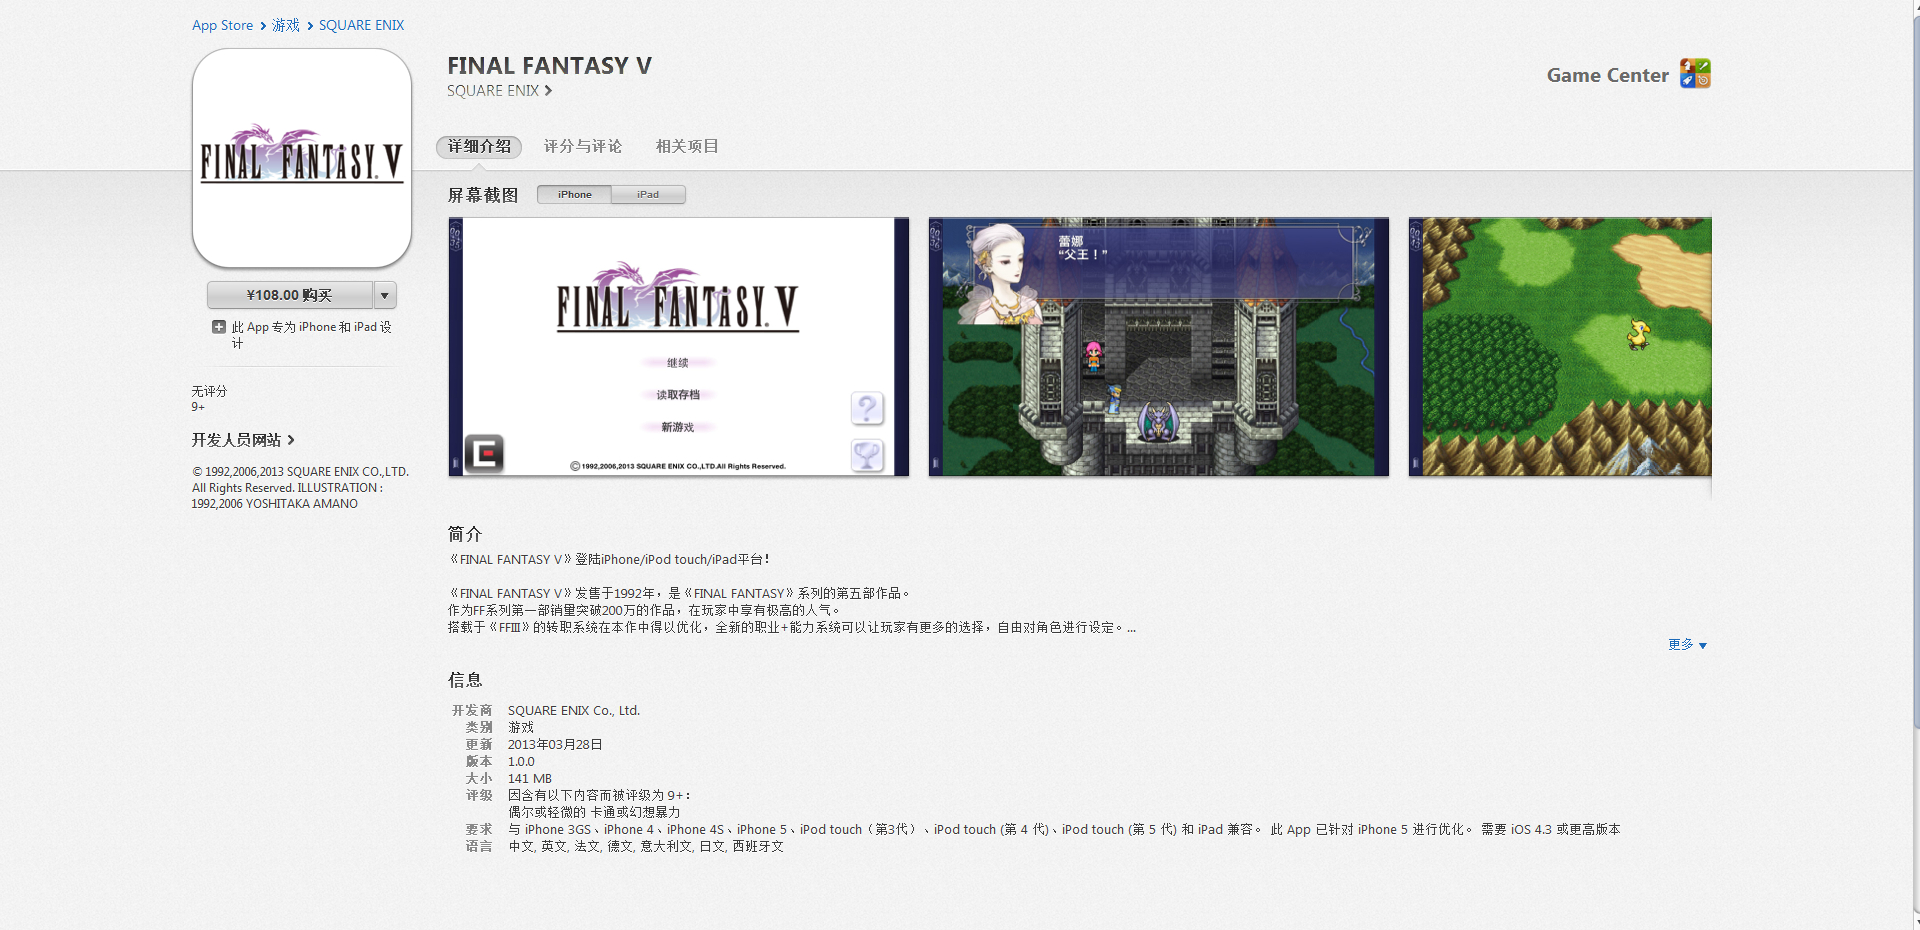View the title screen screenshot

679,347
